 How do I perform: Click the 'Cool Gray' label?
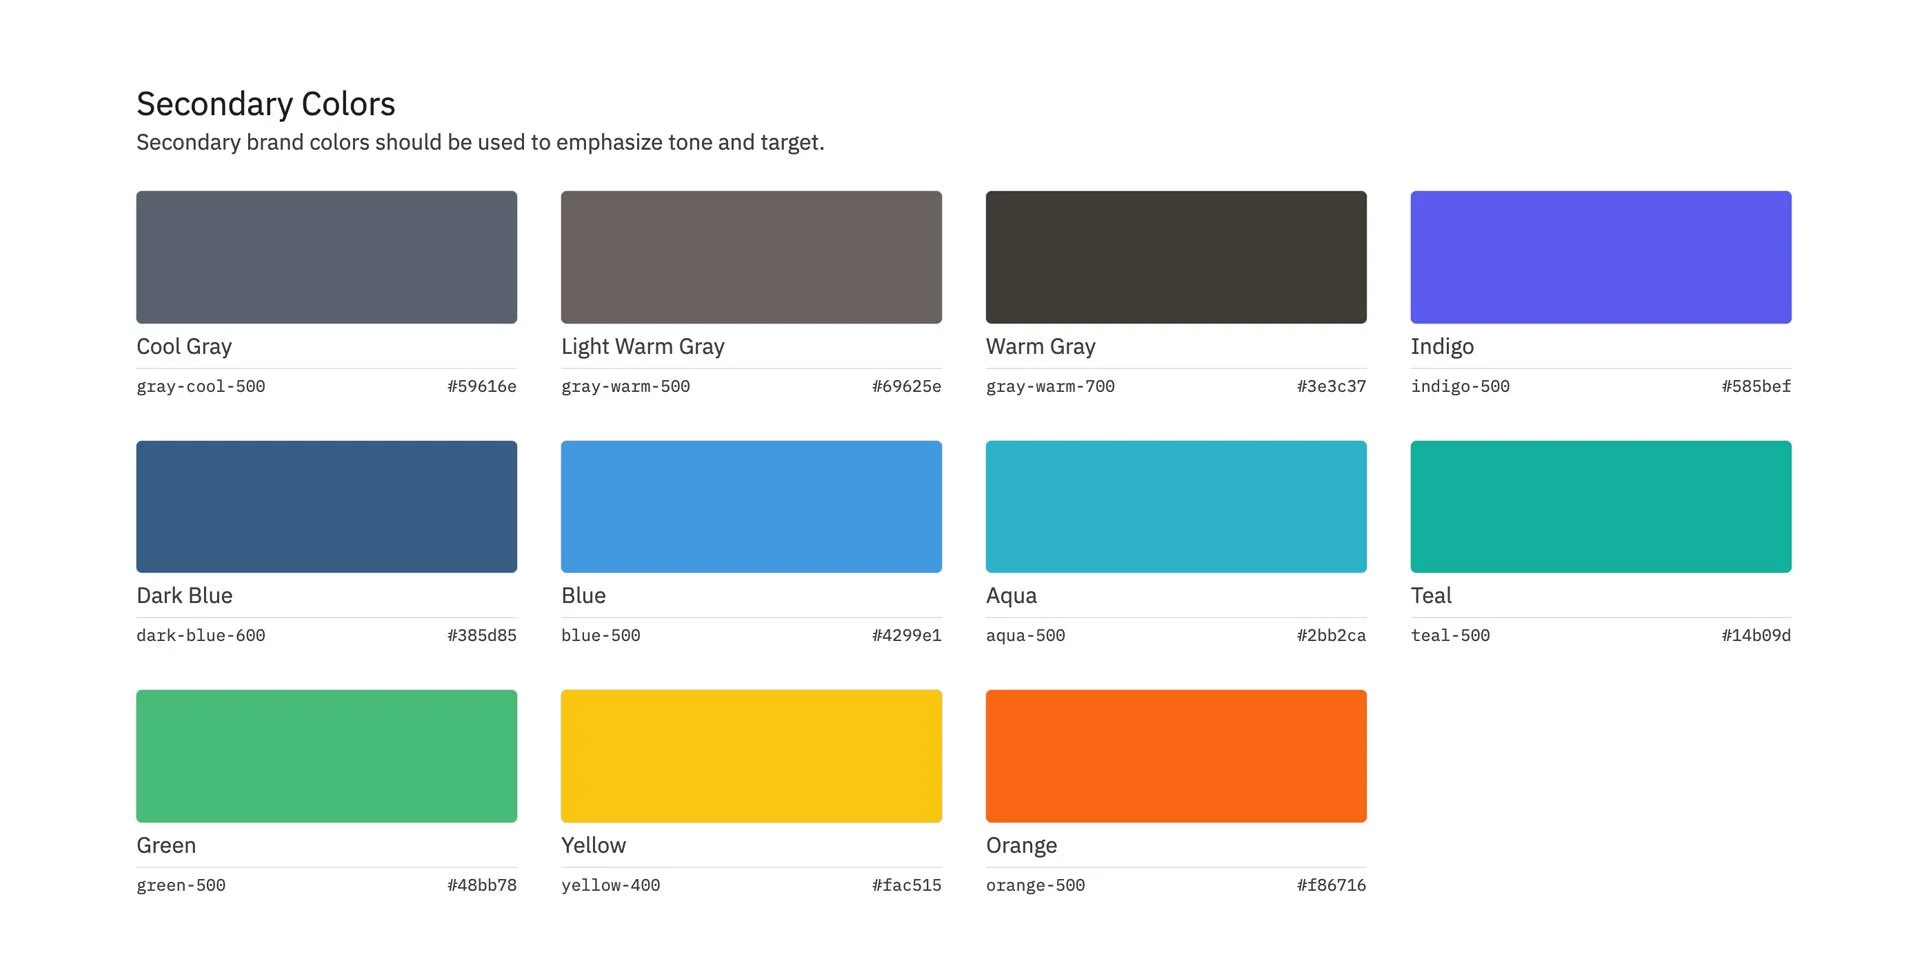pyautogui.click(x=184, y=346)
